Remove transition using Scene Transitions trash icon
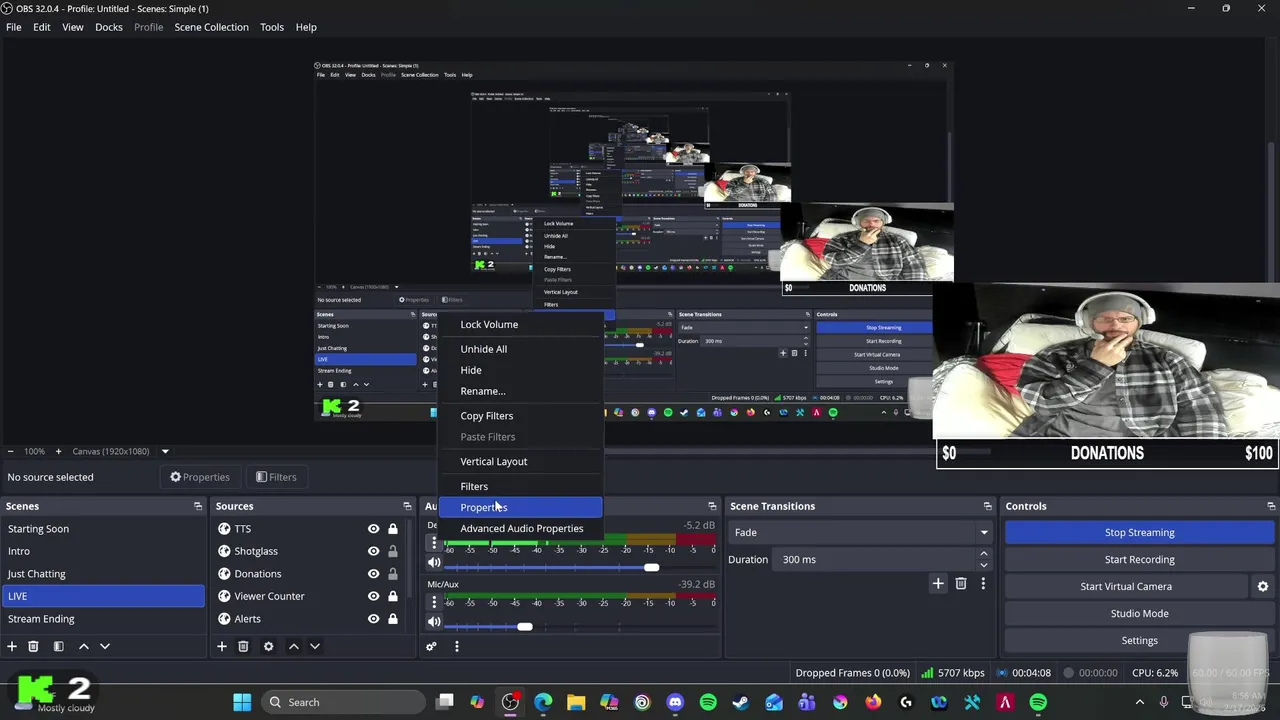The width and height of the screenshot is (1280, 720). click(x=961, y=583)
